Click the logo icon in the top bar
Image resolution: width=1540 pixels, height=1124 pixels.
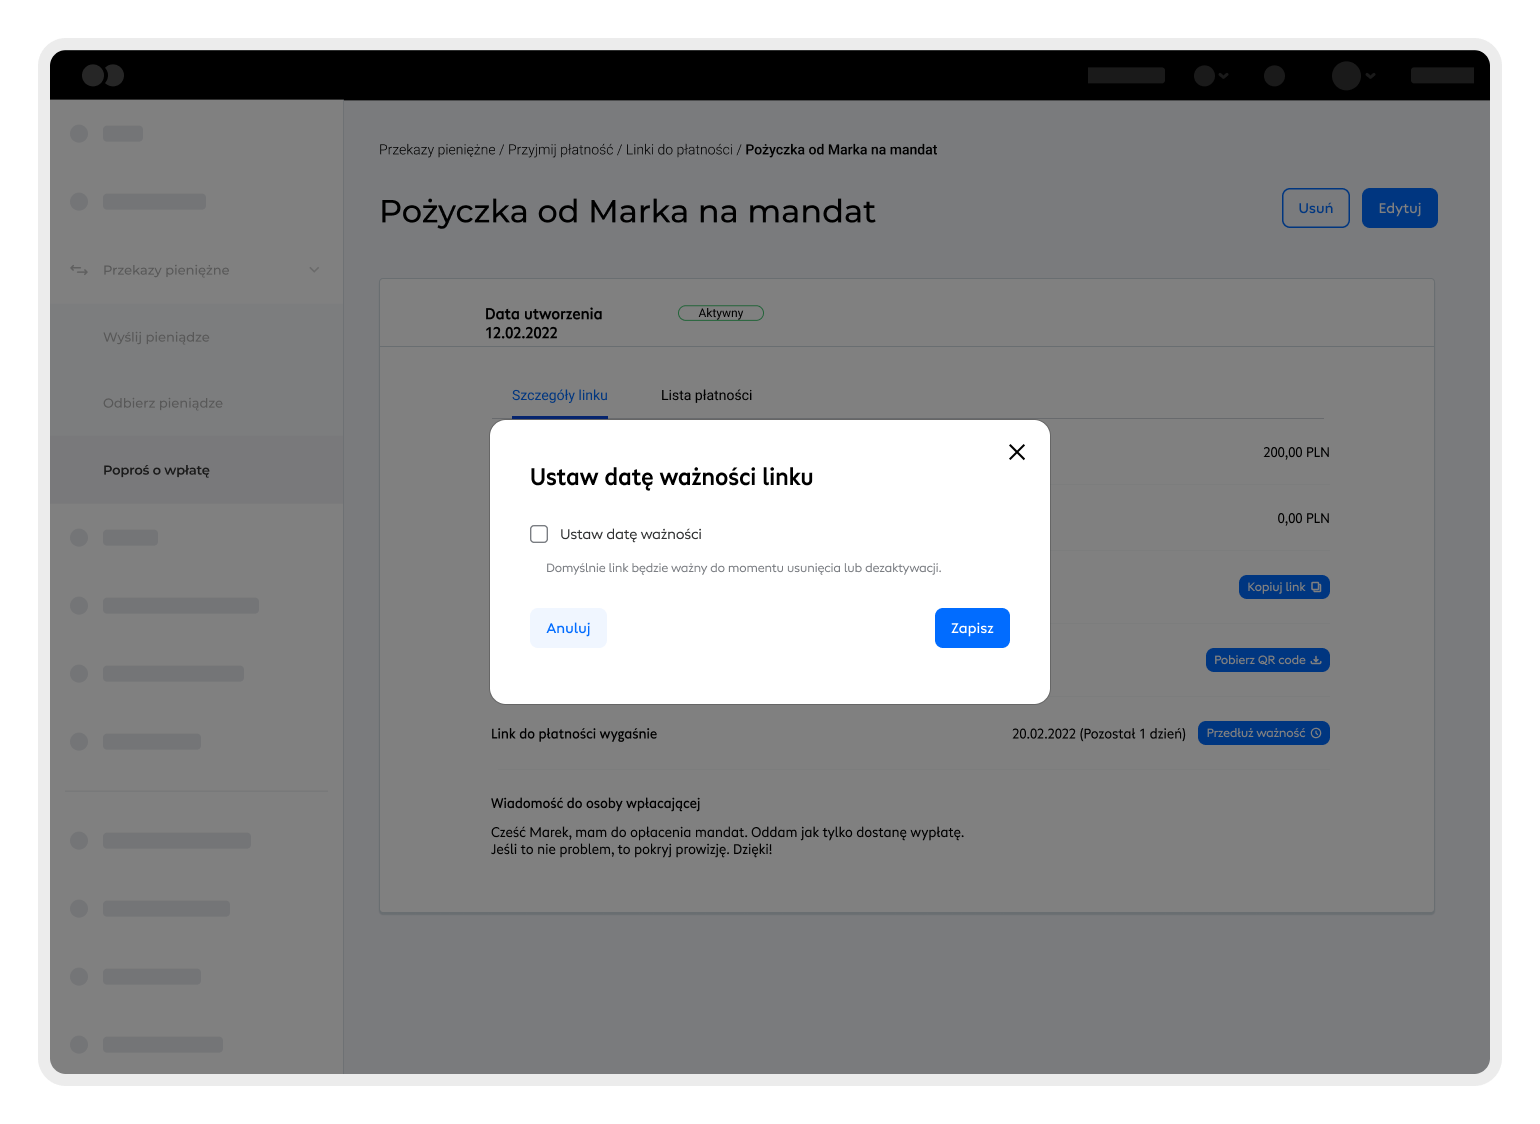[103, 75]
